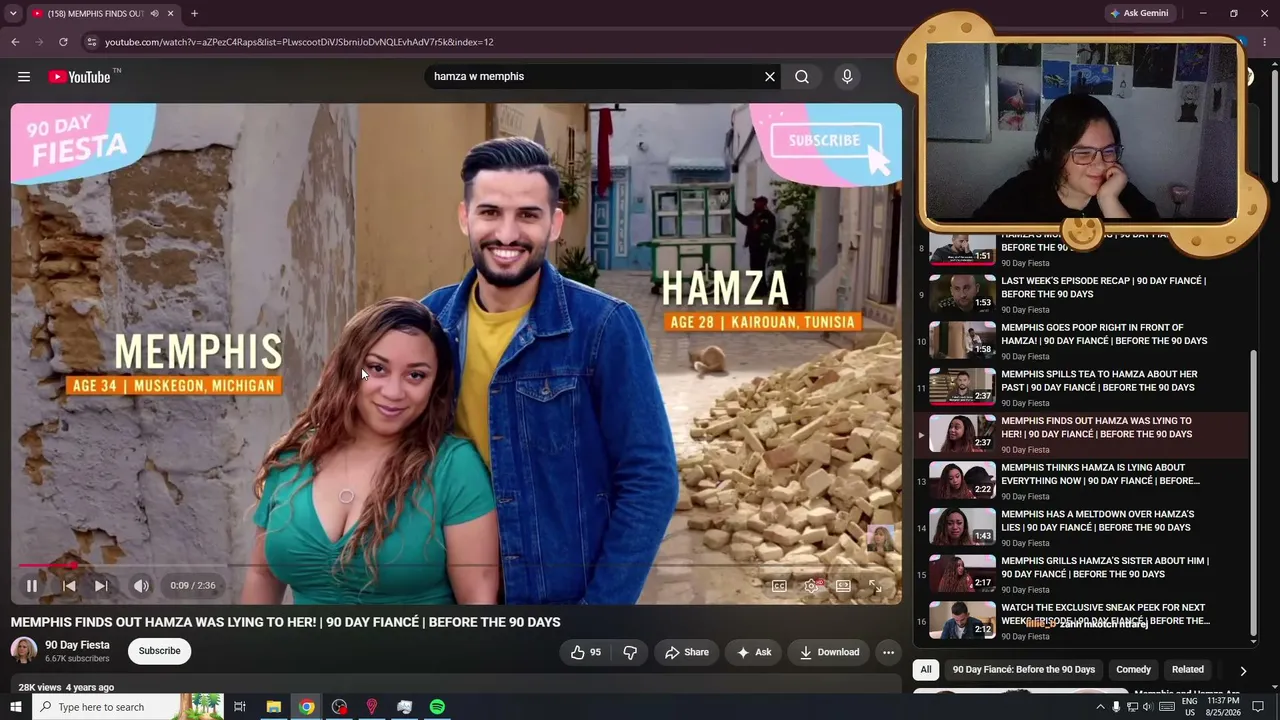
Task: Mute the tab using its speaker icon
Action: pyautogui.click(x=154, y=14)
